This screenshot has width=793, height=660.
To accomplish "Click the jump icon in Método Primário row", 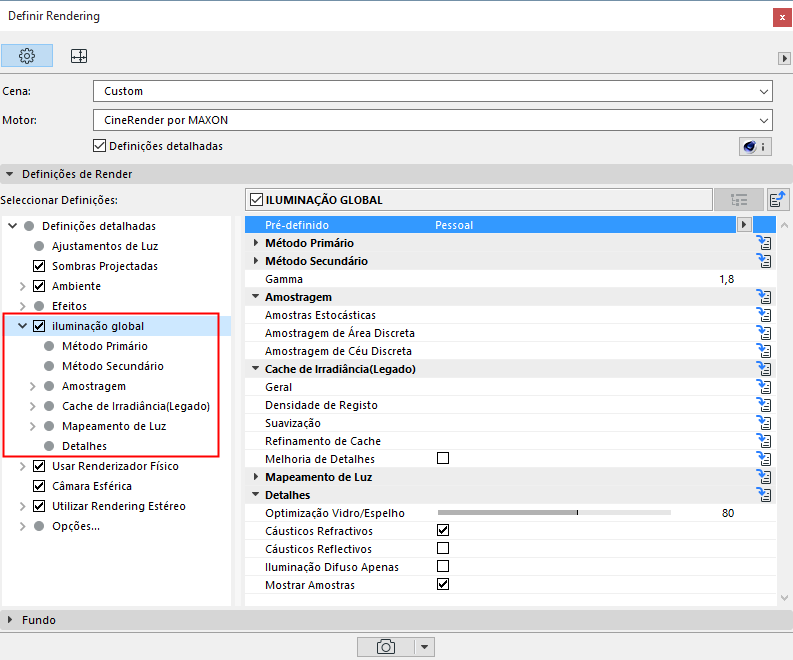I will (764, 243).
